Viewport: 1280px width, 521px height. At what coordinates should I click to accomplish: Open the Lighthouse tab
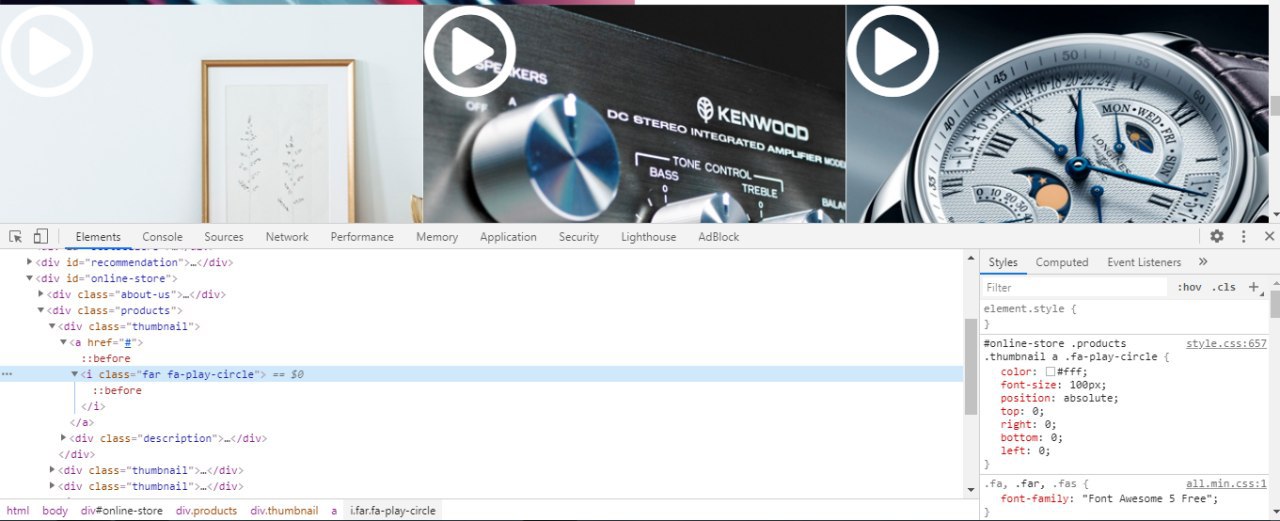[648, 237]
